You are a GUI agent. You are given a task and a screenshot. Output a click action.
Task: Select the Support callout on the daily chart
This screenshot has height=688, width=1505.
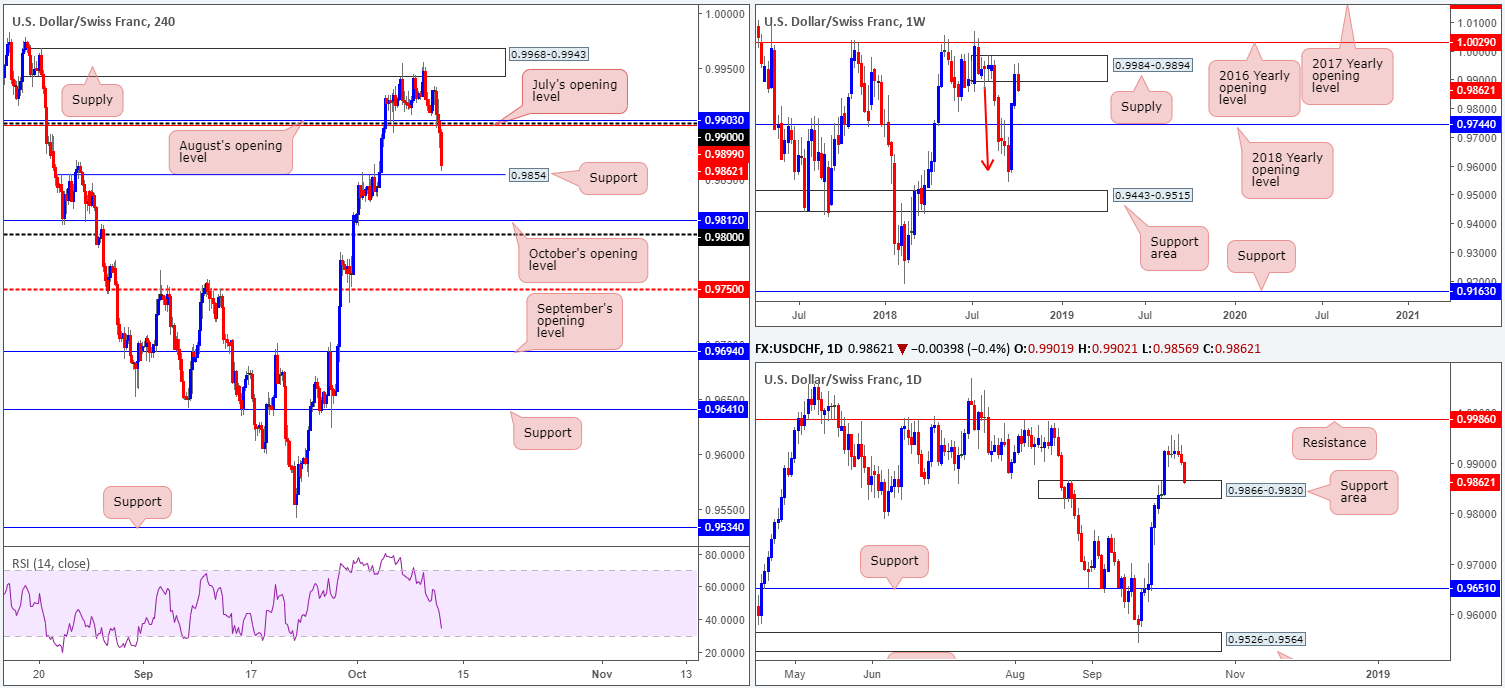(894, 561)
